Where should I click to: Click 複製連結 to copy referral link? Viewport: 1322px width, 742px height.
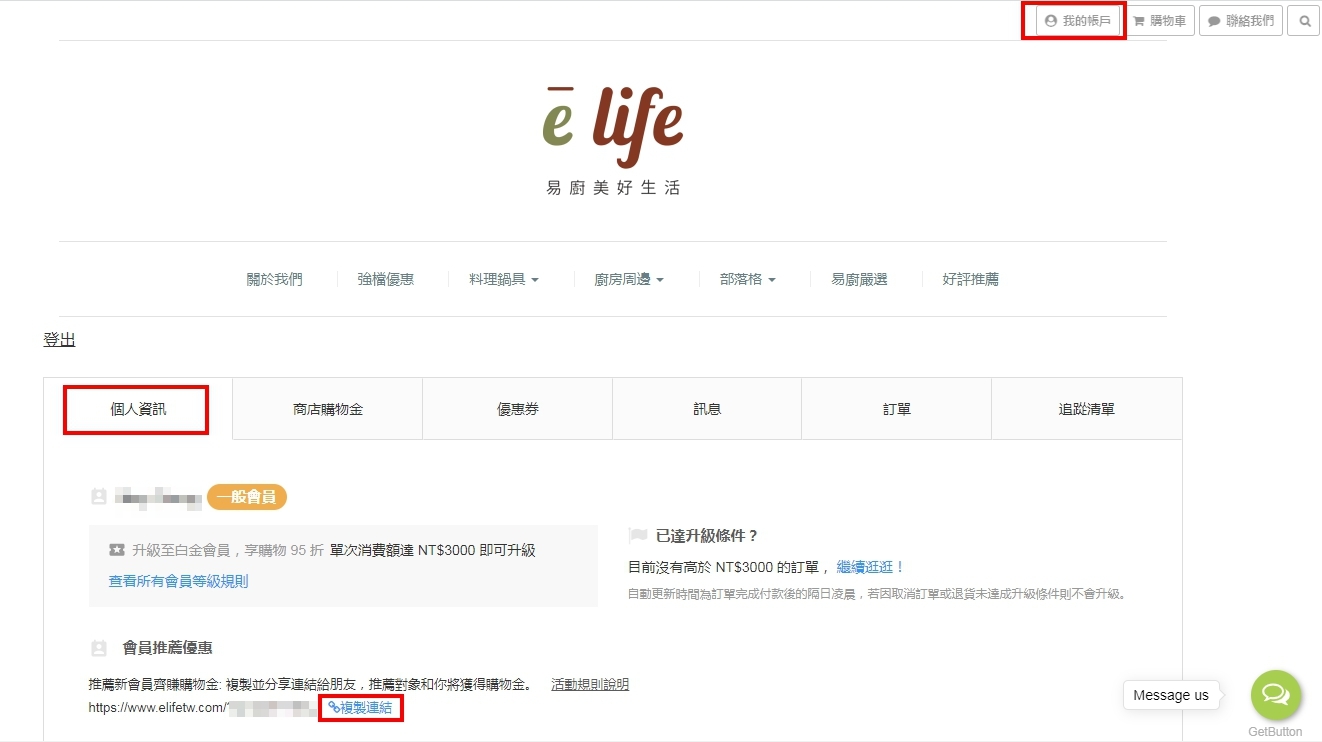360,708
